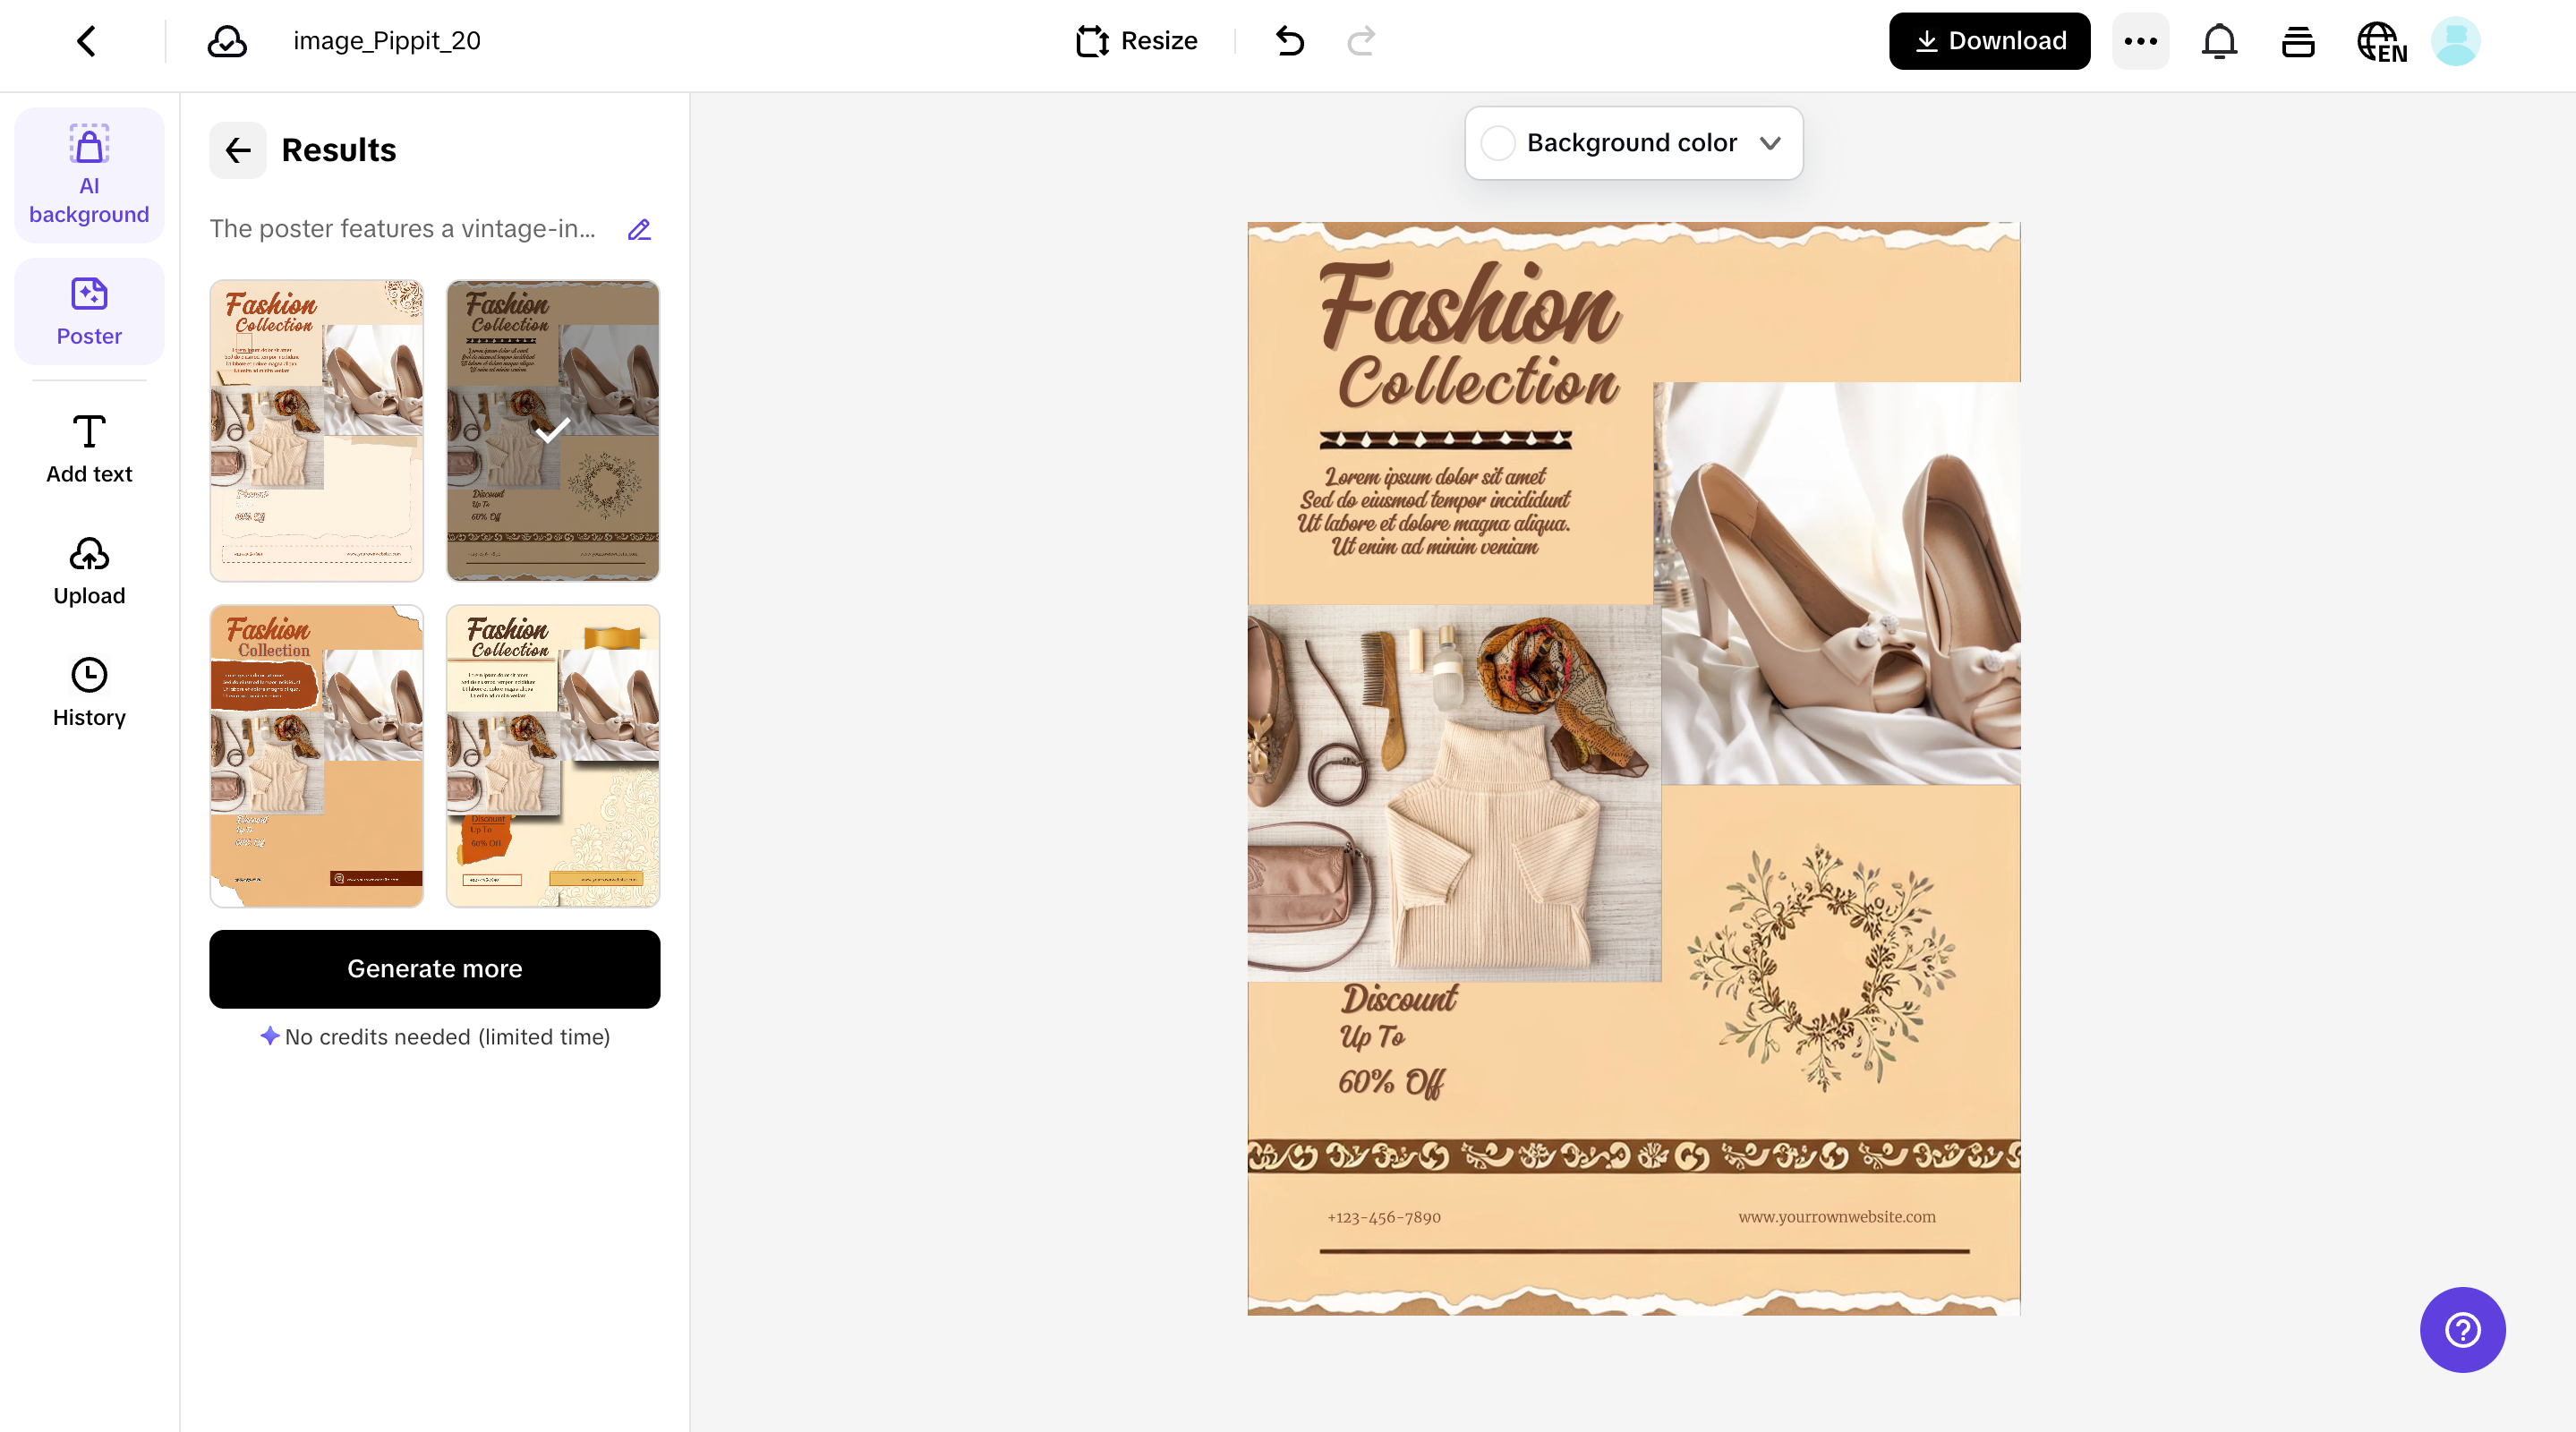Open the notifications bell

pos(2219,41)
